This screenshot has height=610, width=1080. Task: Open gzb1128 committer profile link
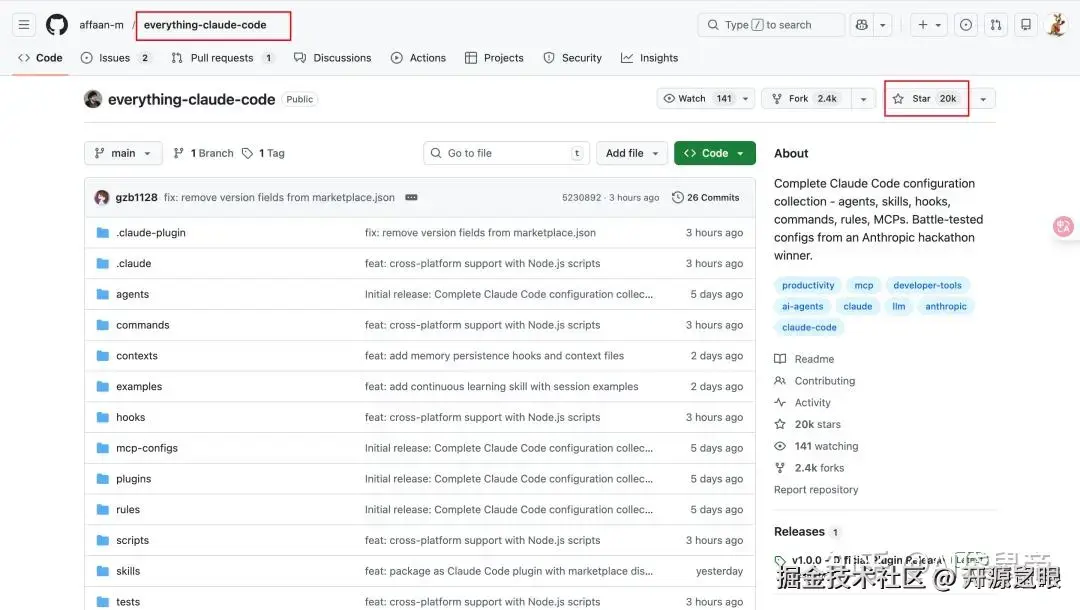pyautogui.click(x=136, y=198)
